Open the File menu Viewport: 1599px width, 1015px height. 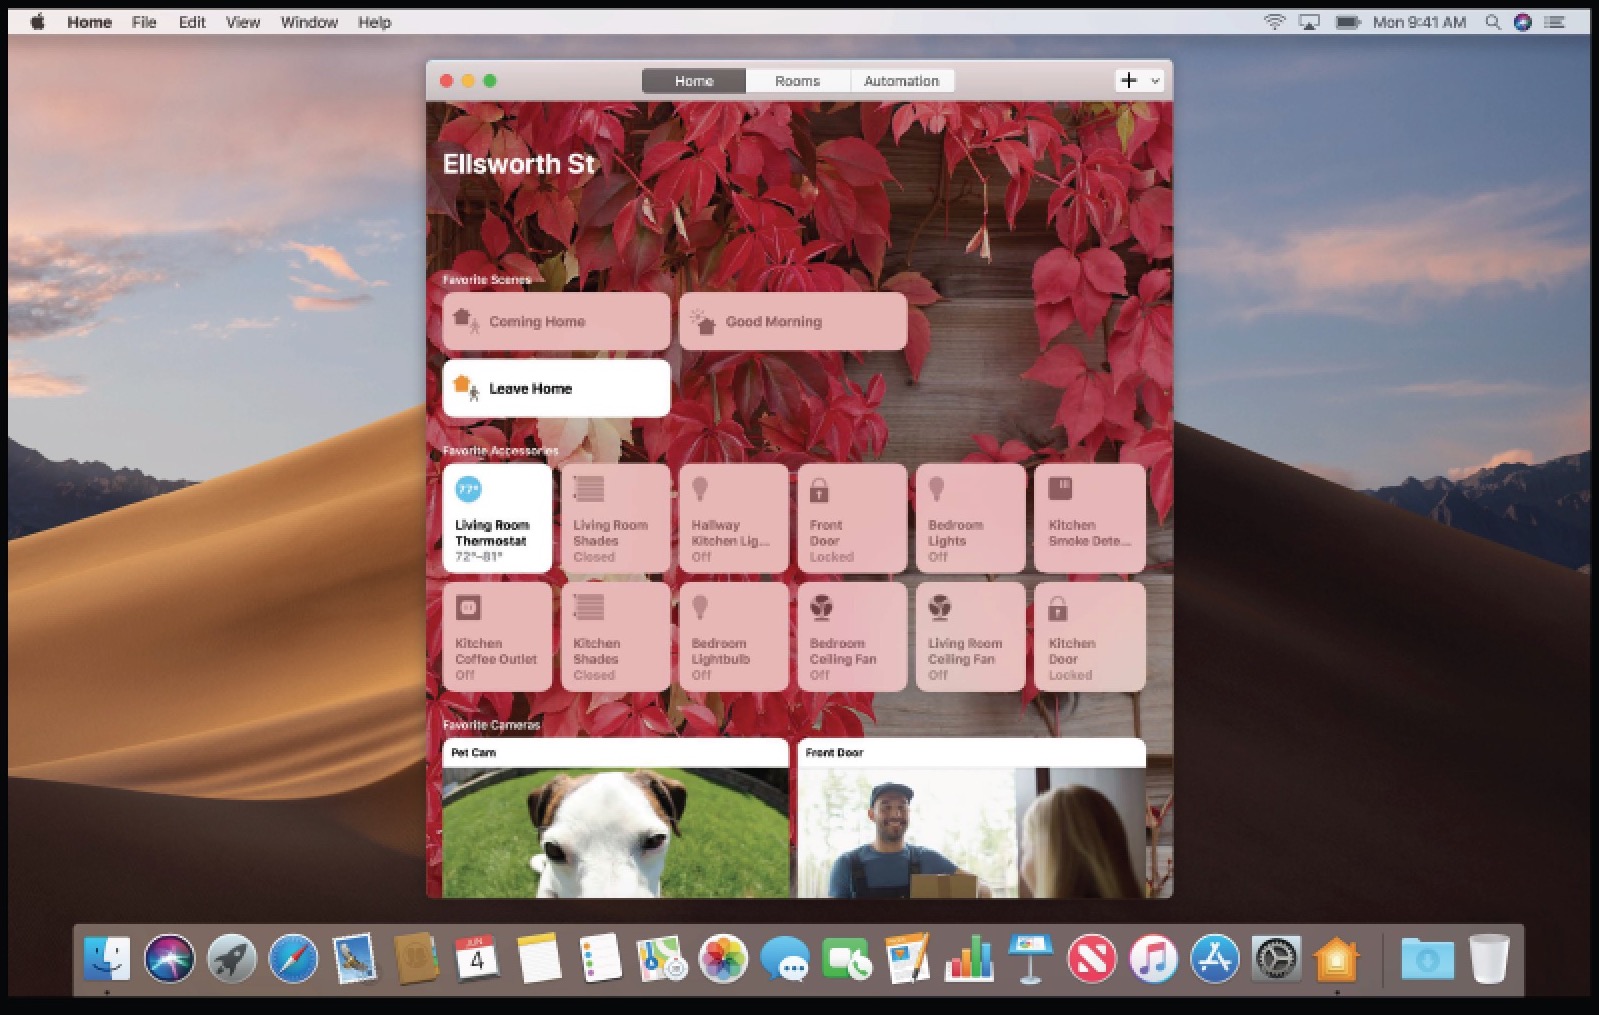[x=144, y=22]
